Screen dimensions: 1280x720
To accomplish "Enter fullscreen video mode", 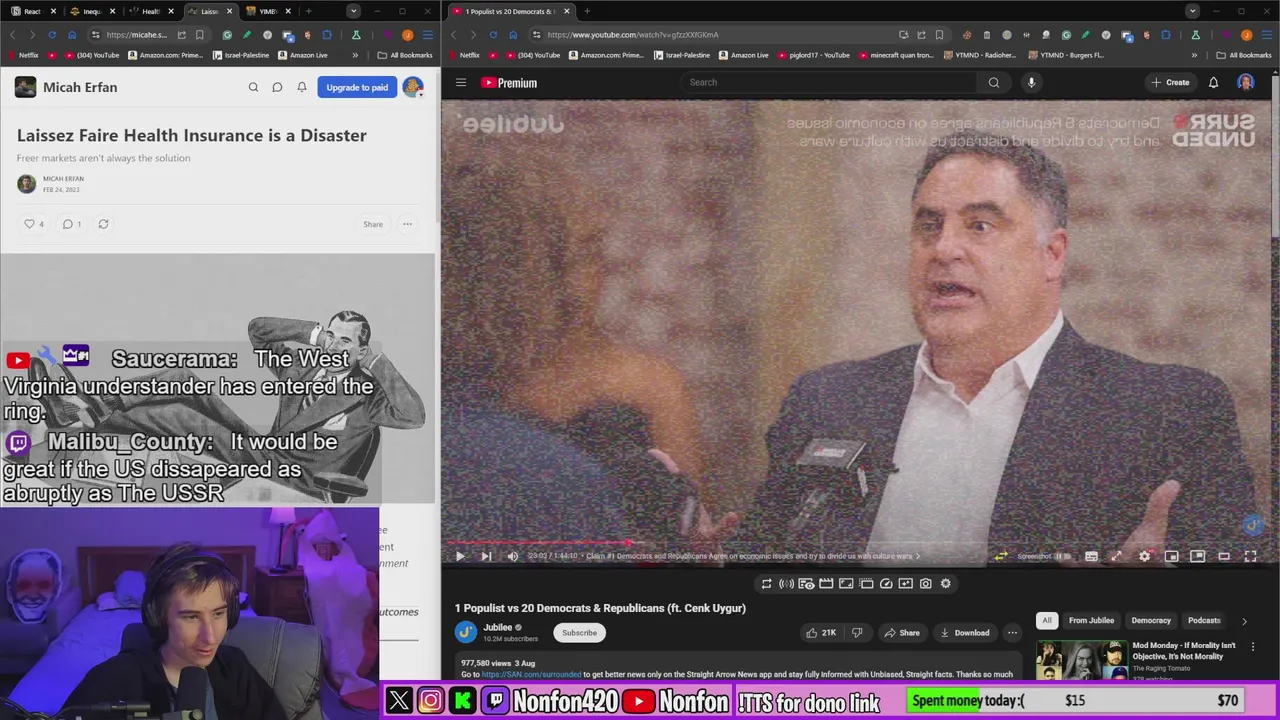I will point(1250,556).
